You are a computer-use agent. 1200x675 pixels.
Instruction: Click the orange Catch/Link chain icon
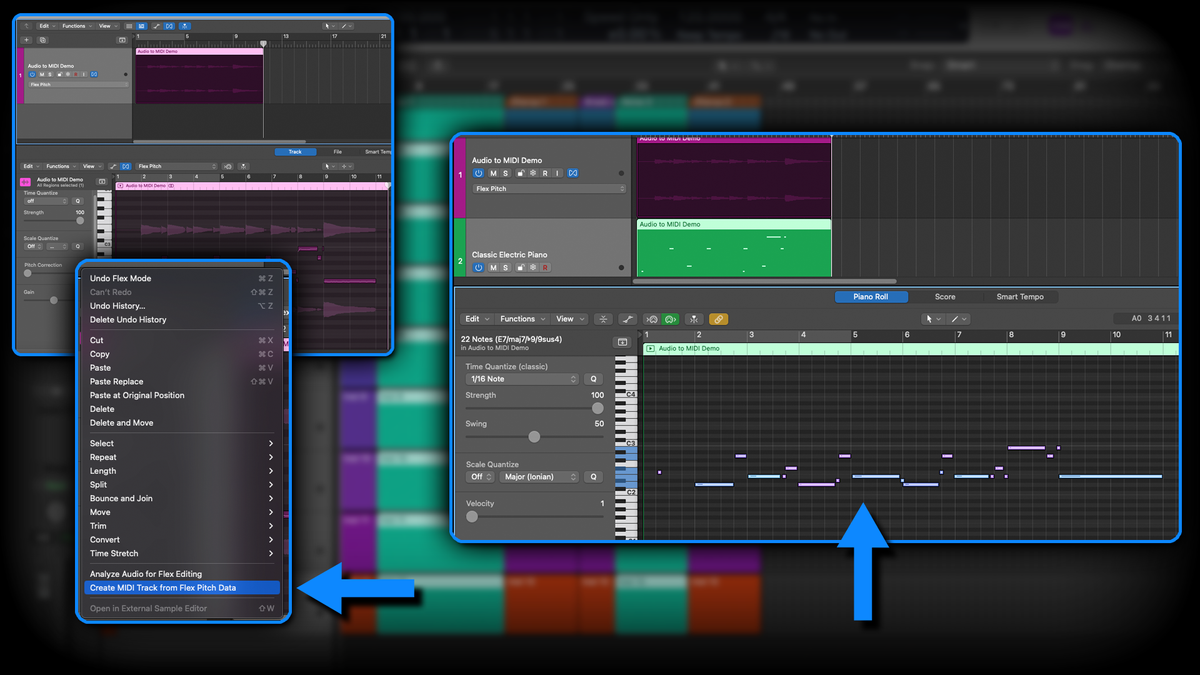pyautogui.click(x=718, y=319)
